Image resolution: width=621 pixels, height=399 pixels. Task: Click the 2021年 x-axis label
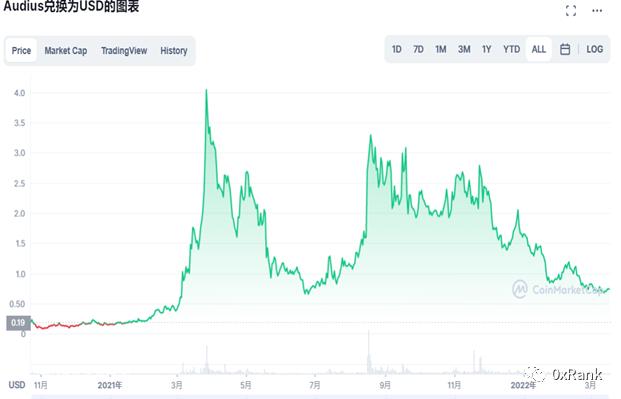(110, 385)
